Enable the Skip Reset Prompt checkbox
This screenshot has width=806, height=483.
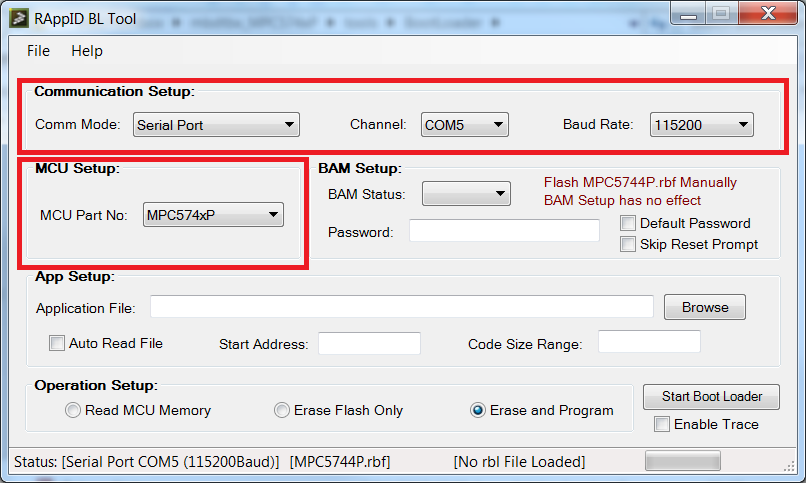[x=628, y=244]
